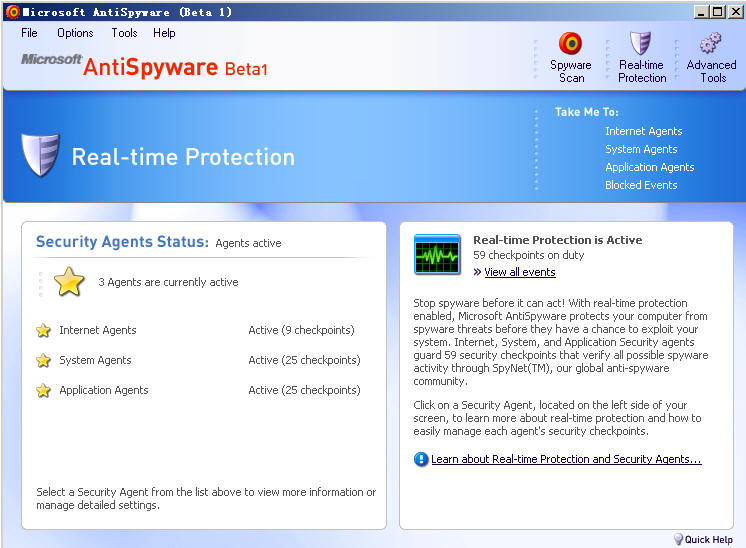Click the star icon next to Application Agents
This screenshot has height=548, width=746.
43,390
